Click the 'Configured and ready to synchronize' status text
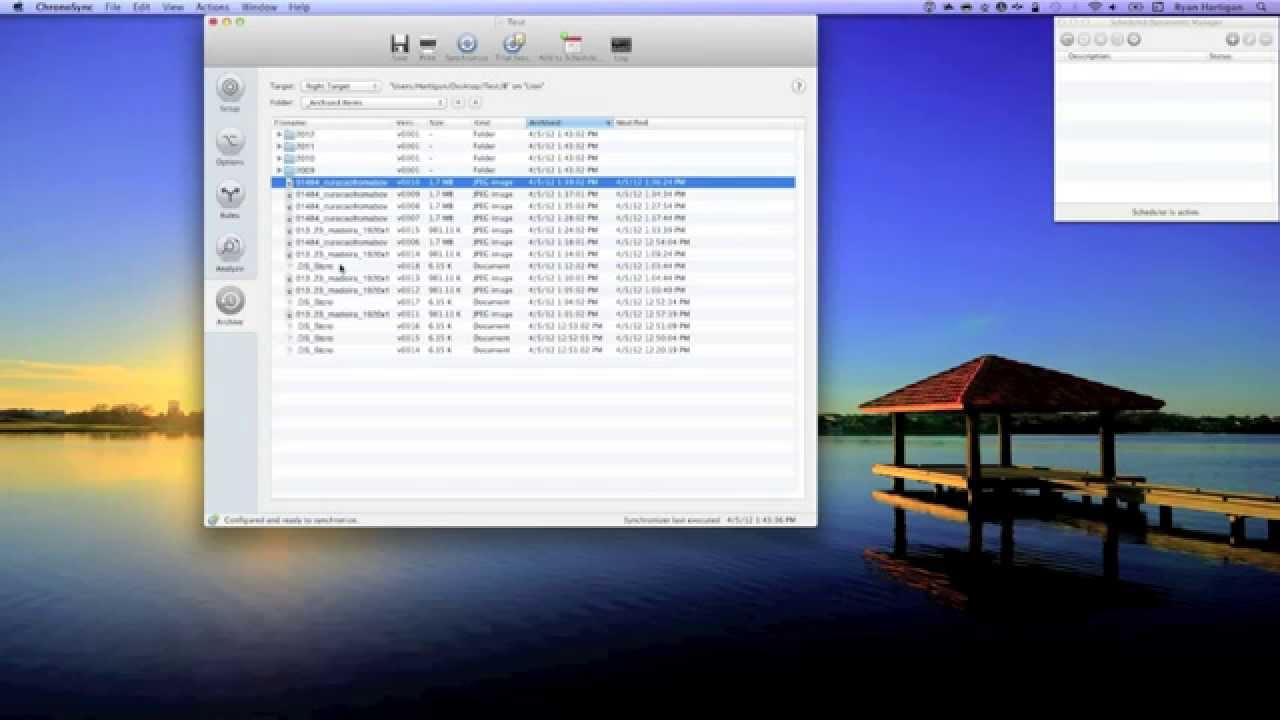The image size is (1280, 720). [291, 520]
